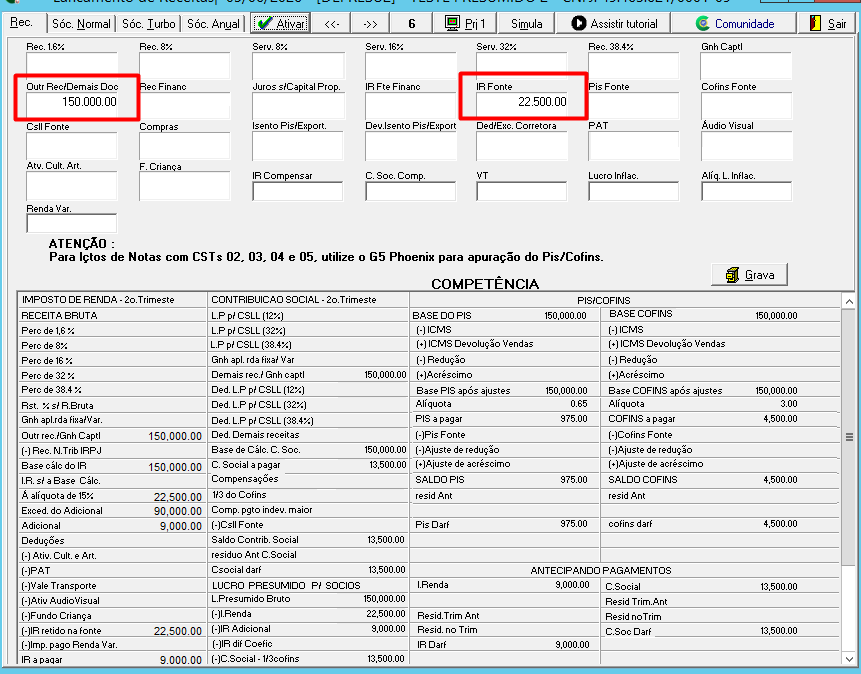Focus the C. Soc. Comp. field
Viewport: 861px width, 674px height.
tap(411, 191)
